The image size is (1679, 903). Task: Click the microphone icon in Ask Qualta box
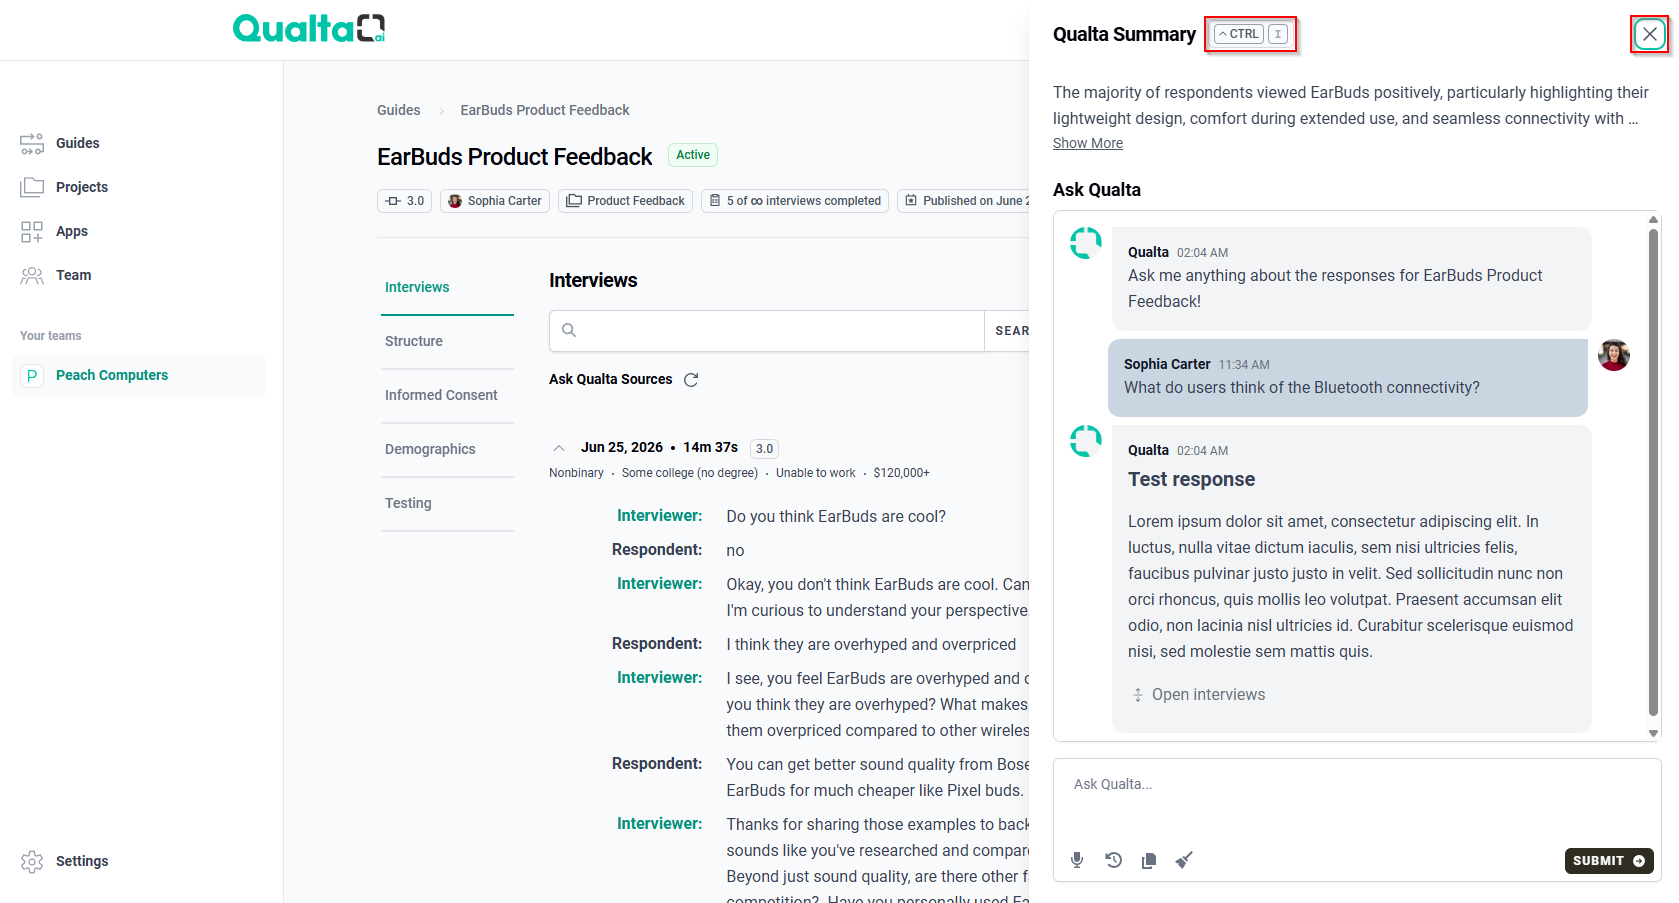1077,860
